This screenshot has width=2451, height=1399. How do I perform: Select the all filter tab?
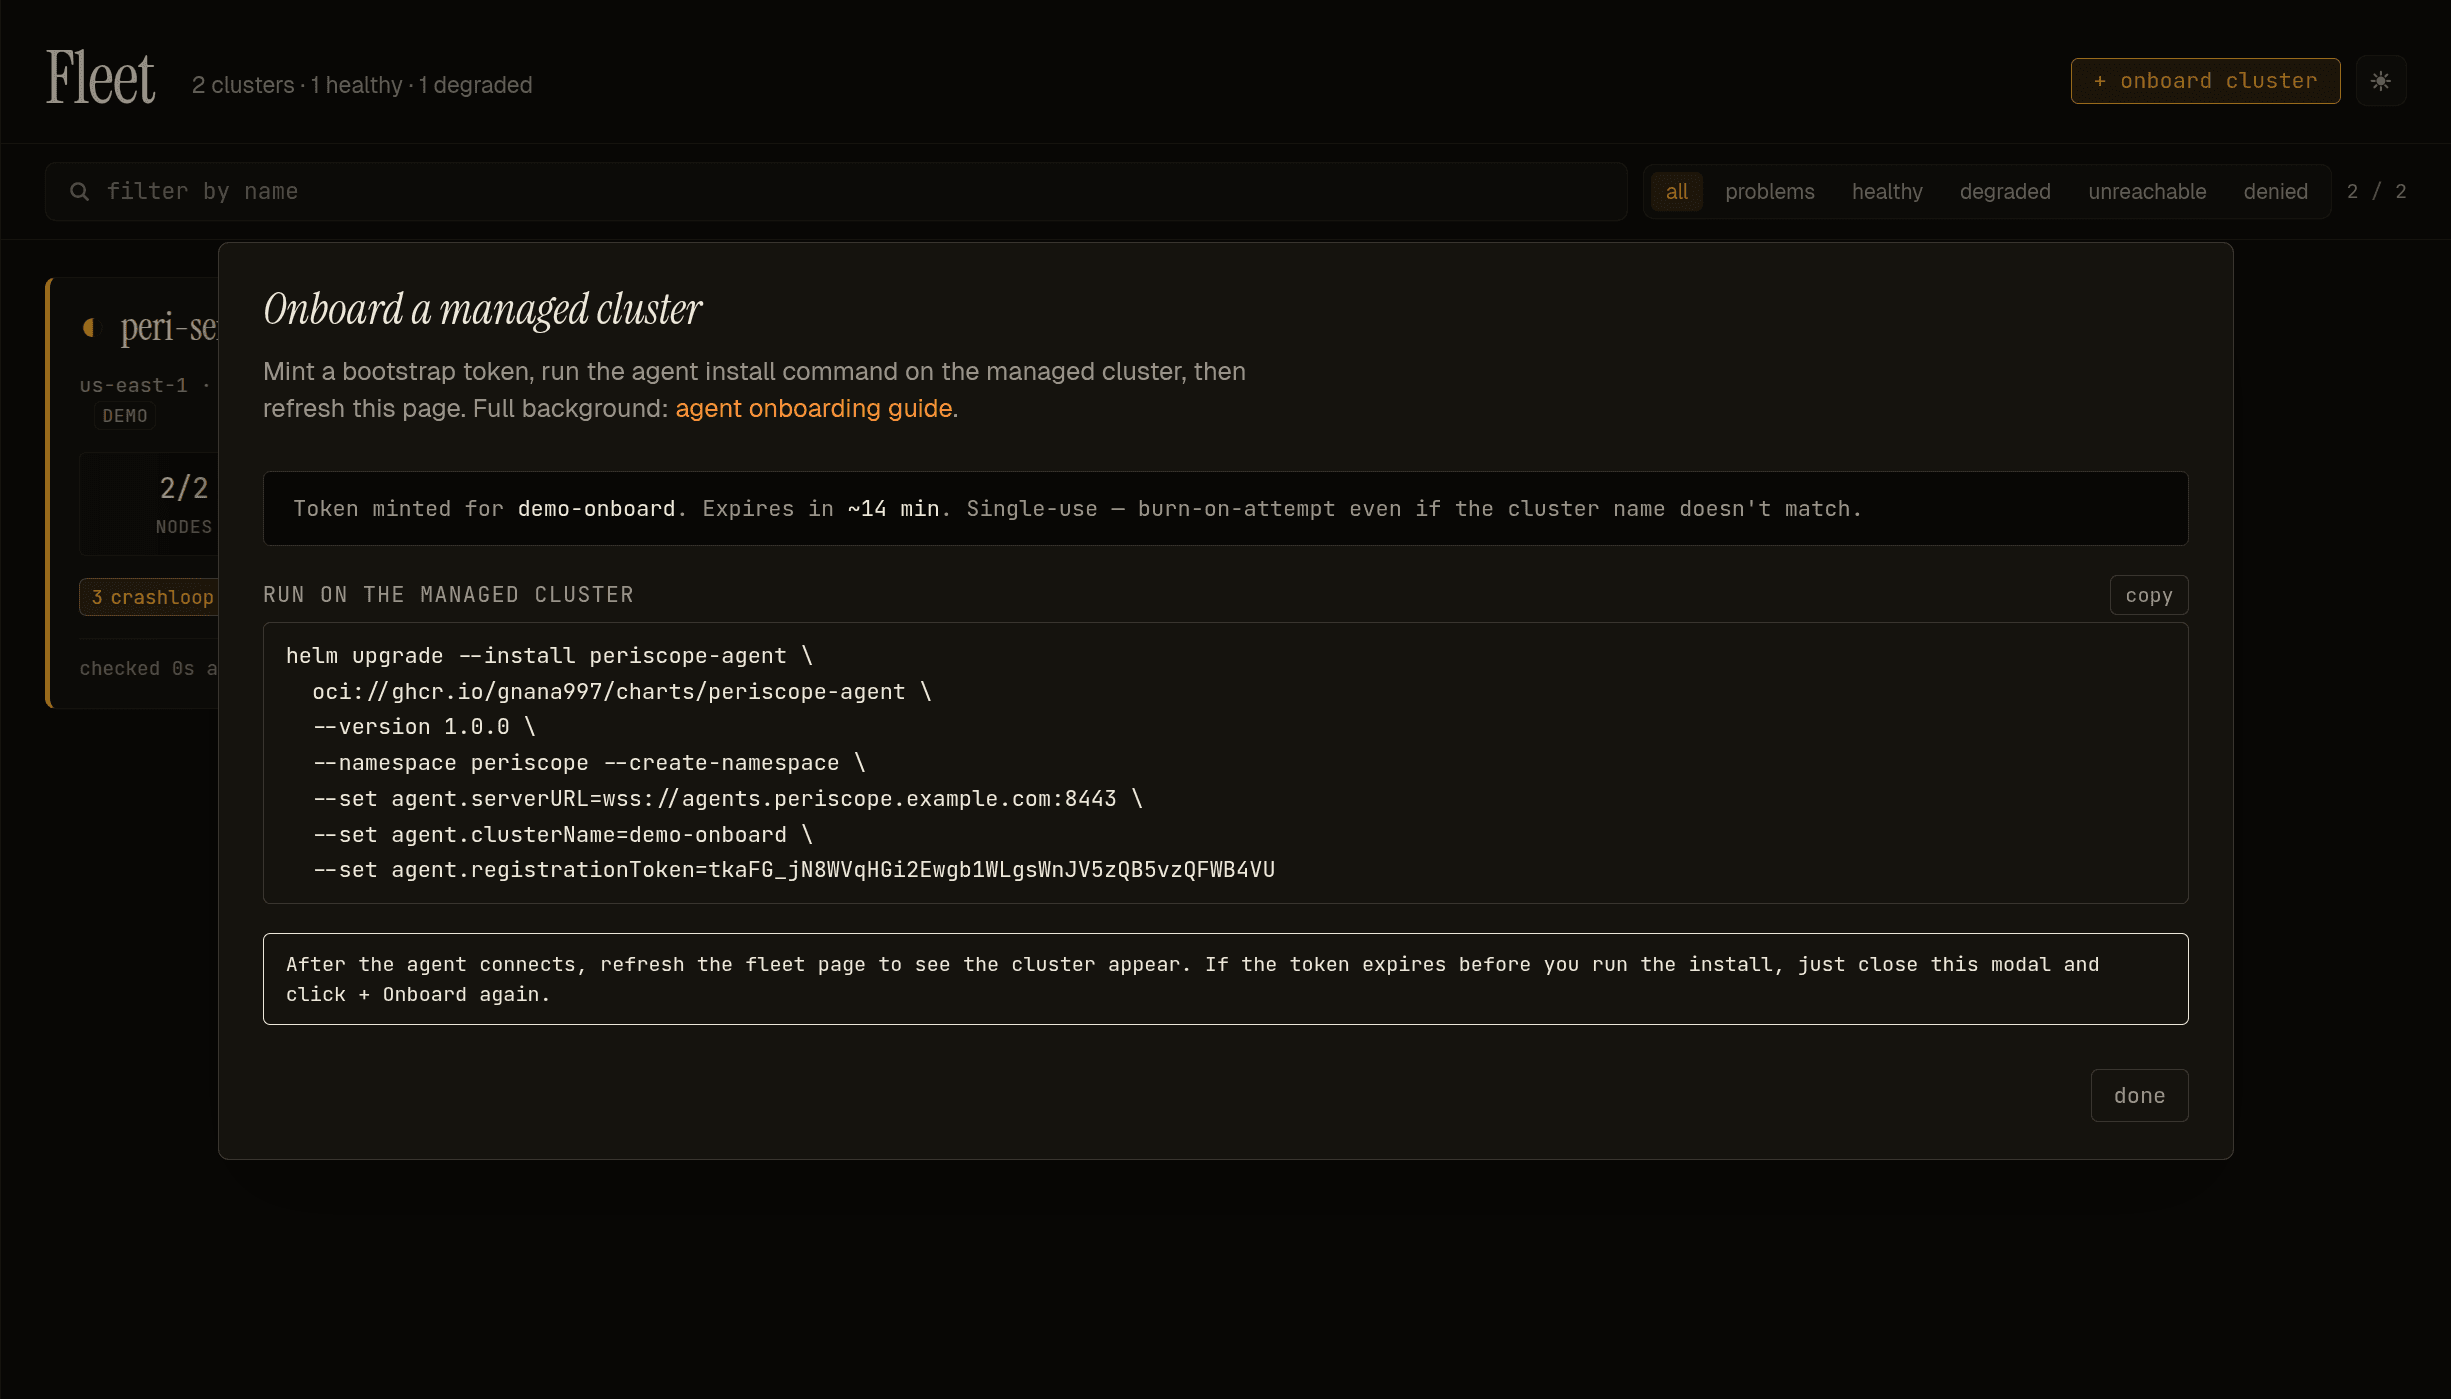coord(1676,191)
